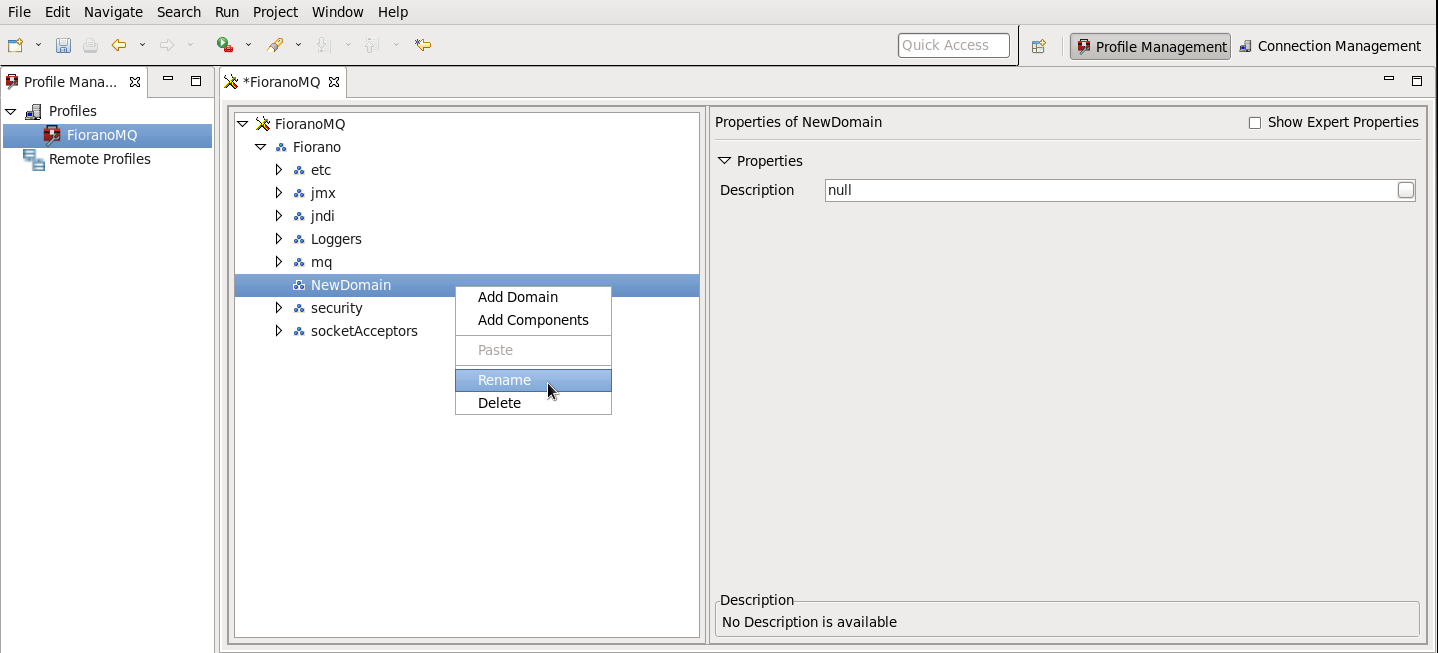The width and height of the screenshot is (1438, 653).
Task: Choose Add Components from context menu
Action: [x=533, y=320]
